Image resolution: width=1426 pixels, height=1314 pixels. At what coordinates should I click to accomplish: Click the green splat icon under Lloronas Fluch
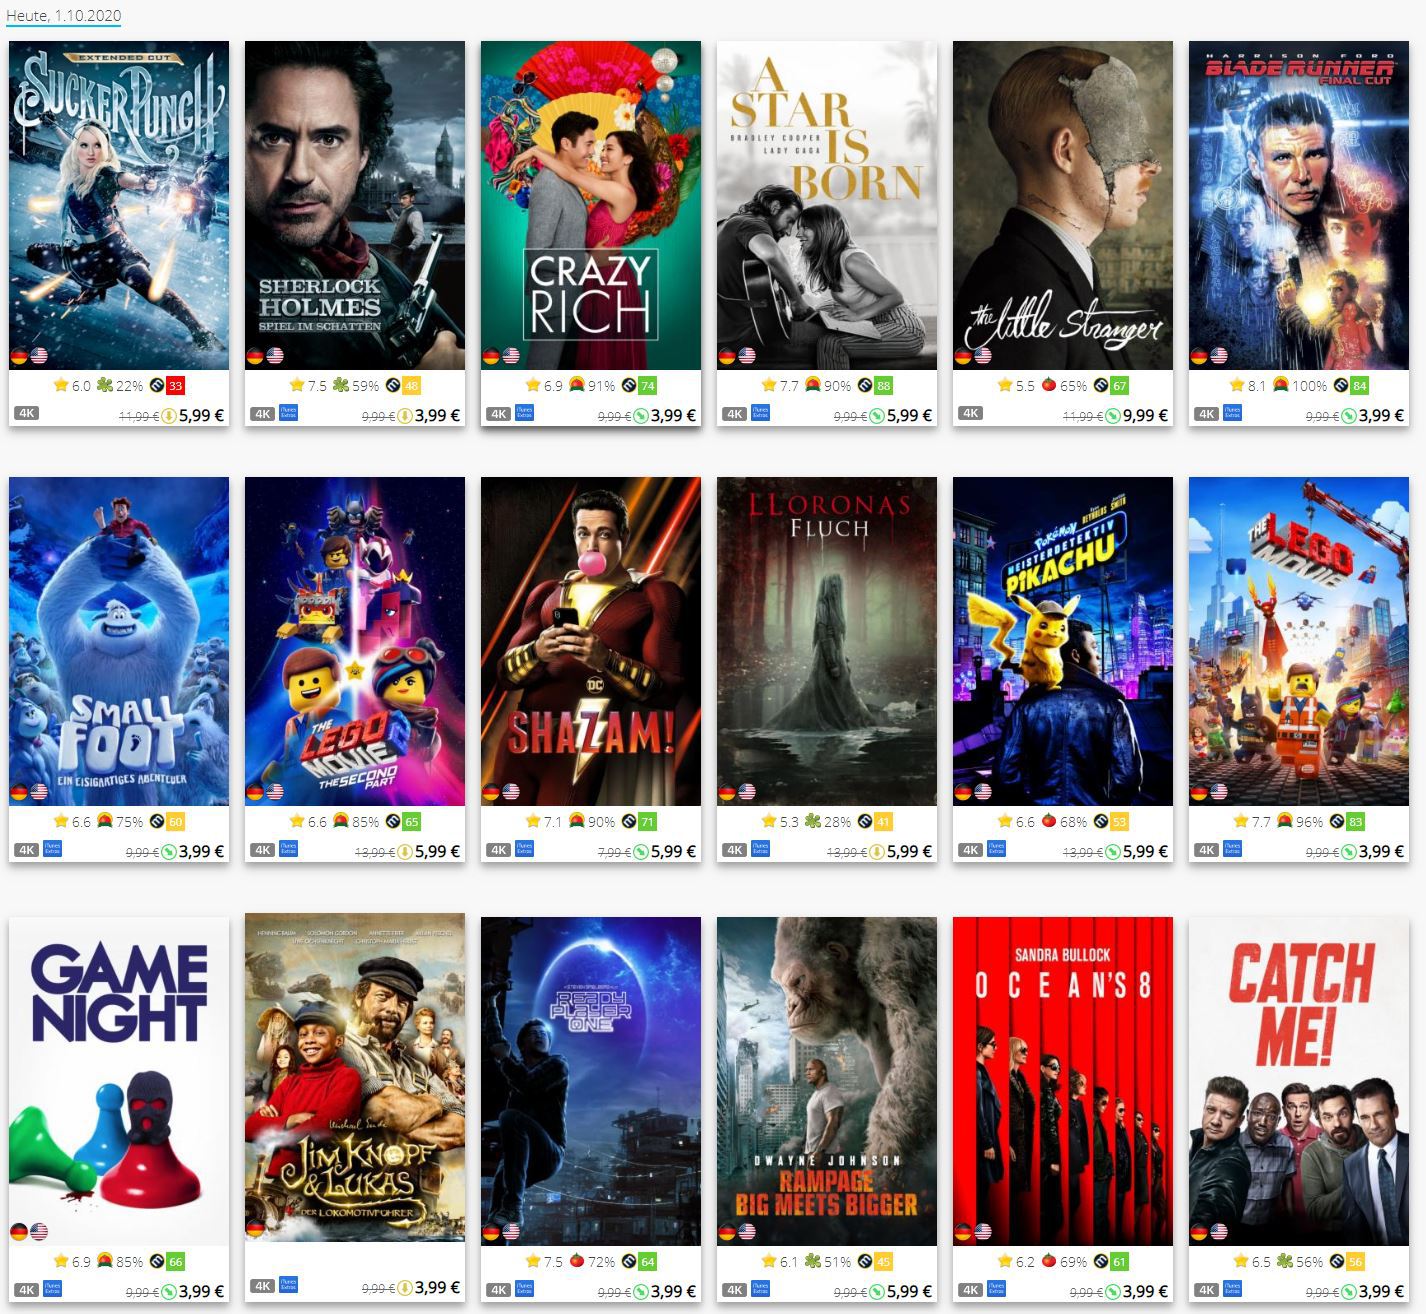(813, 821)
